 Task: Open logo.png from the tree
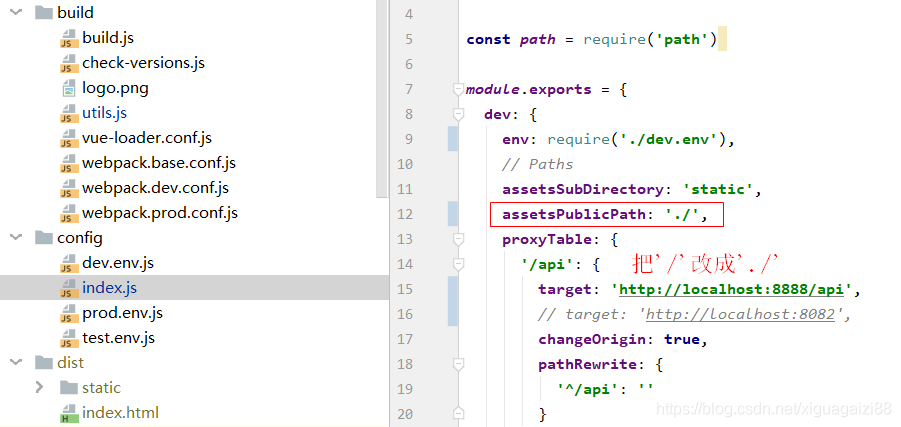pyautogui.click(x=115, y=88)
